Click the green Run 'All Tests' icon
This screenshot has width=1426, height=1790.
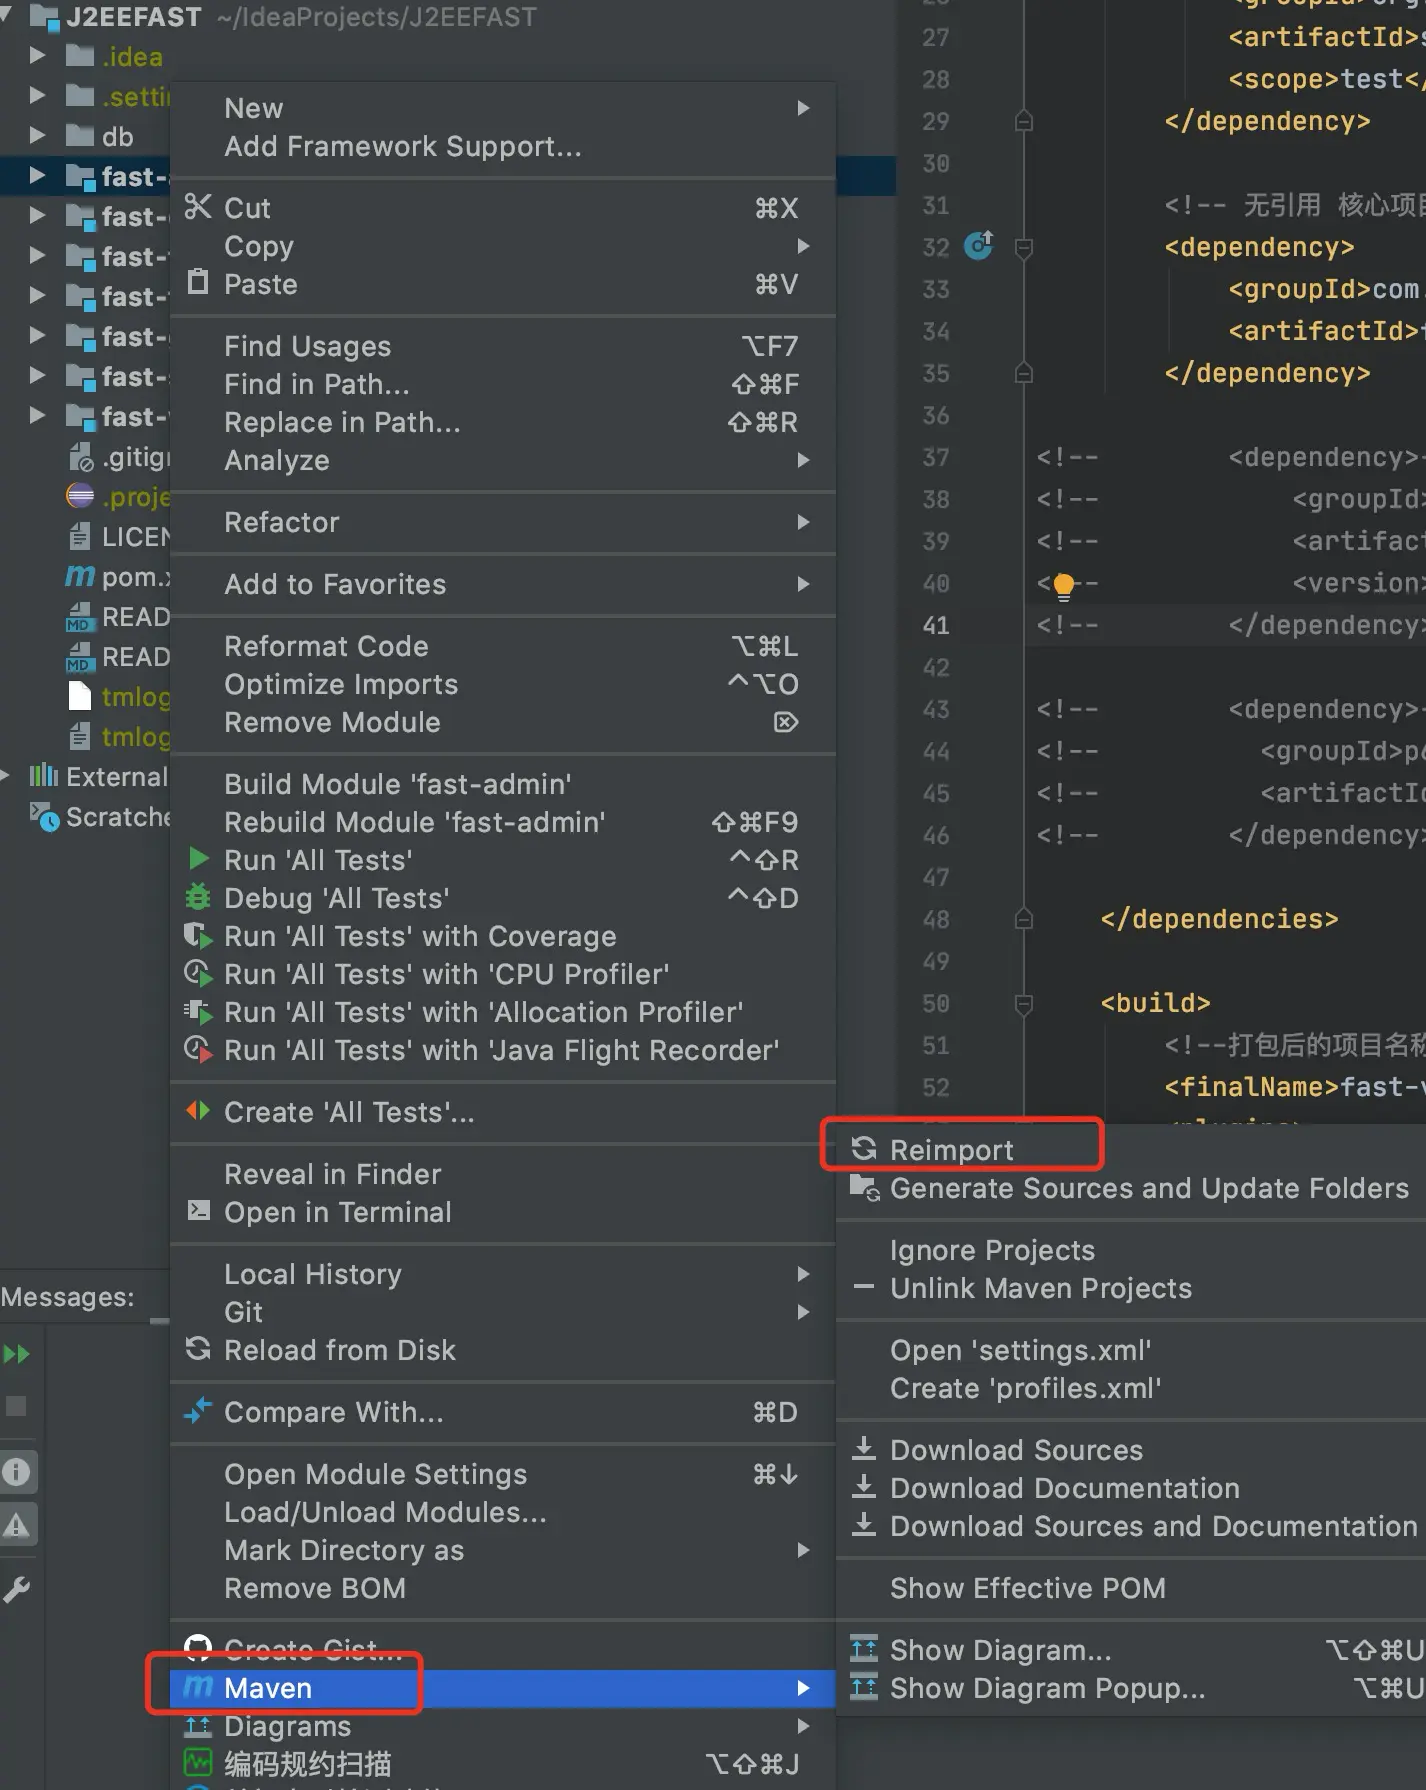tap(199, 859)
